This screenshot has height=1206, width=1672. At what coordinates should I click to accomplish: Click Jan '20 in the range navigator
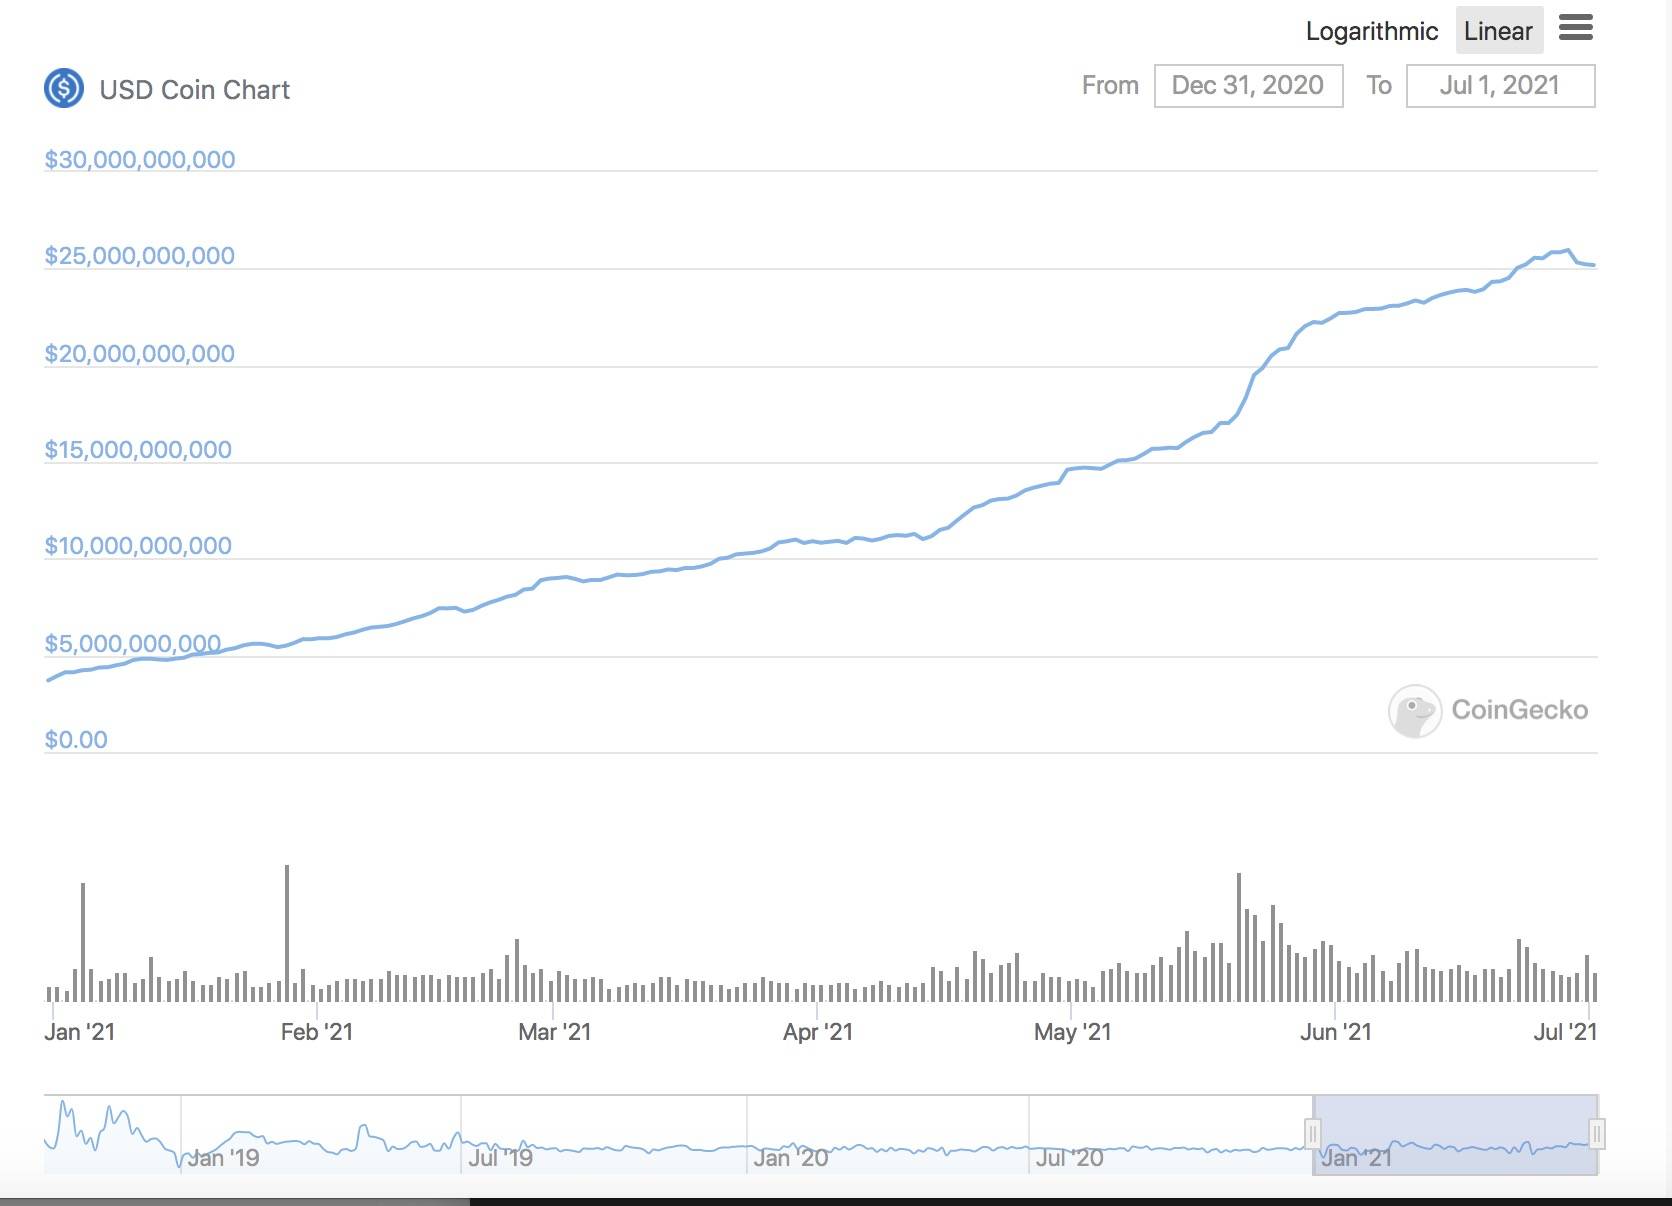coord(791,1158)
